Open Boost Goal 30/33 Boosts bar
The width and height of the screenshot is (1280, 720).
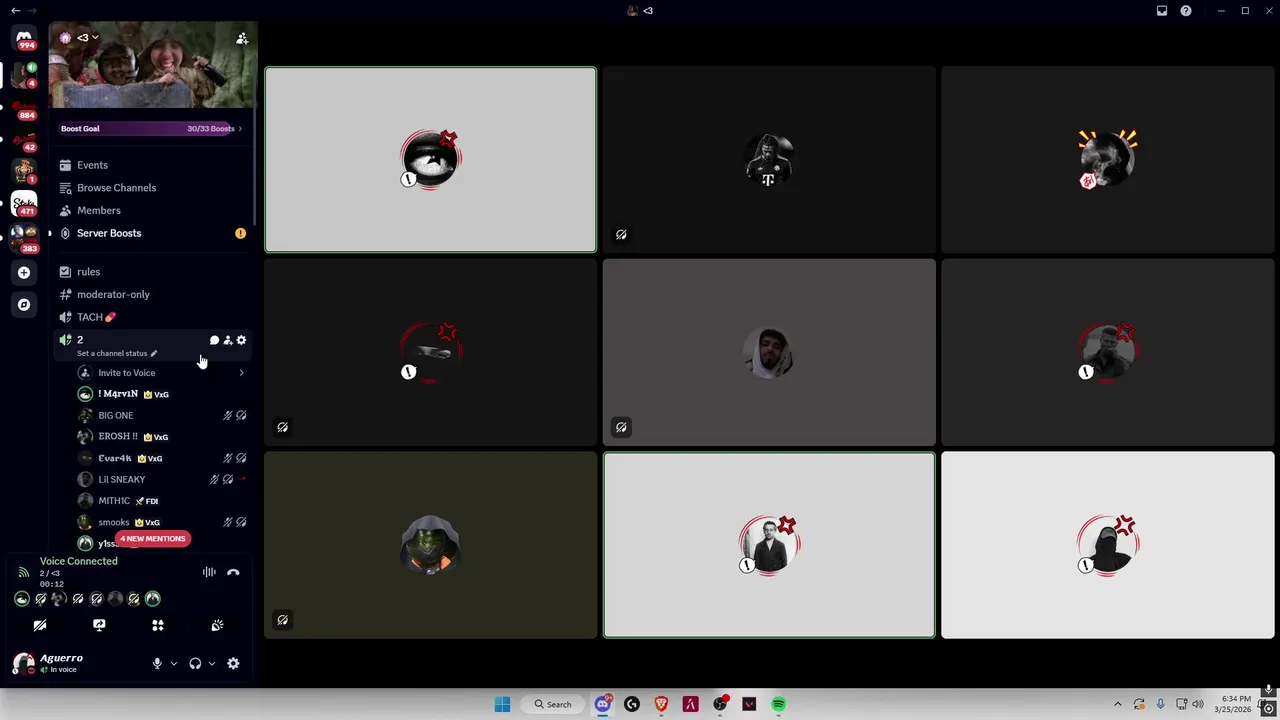point(152,128)
